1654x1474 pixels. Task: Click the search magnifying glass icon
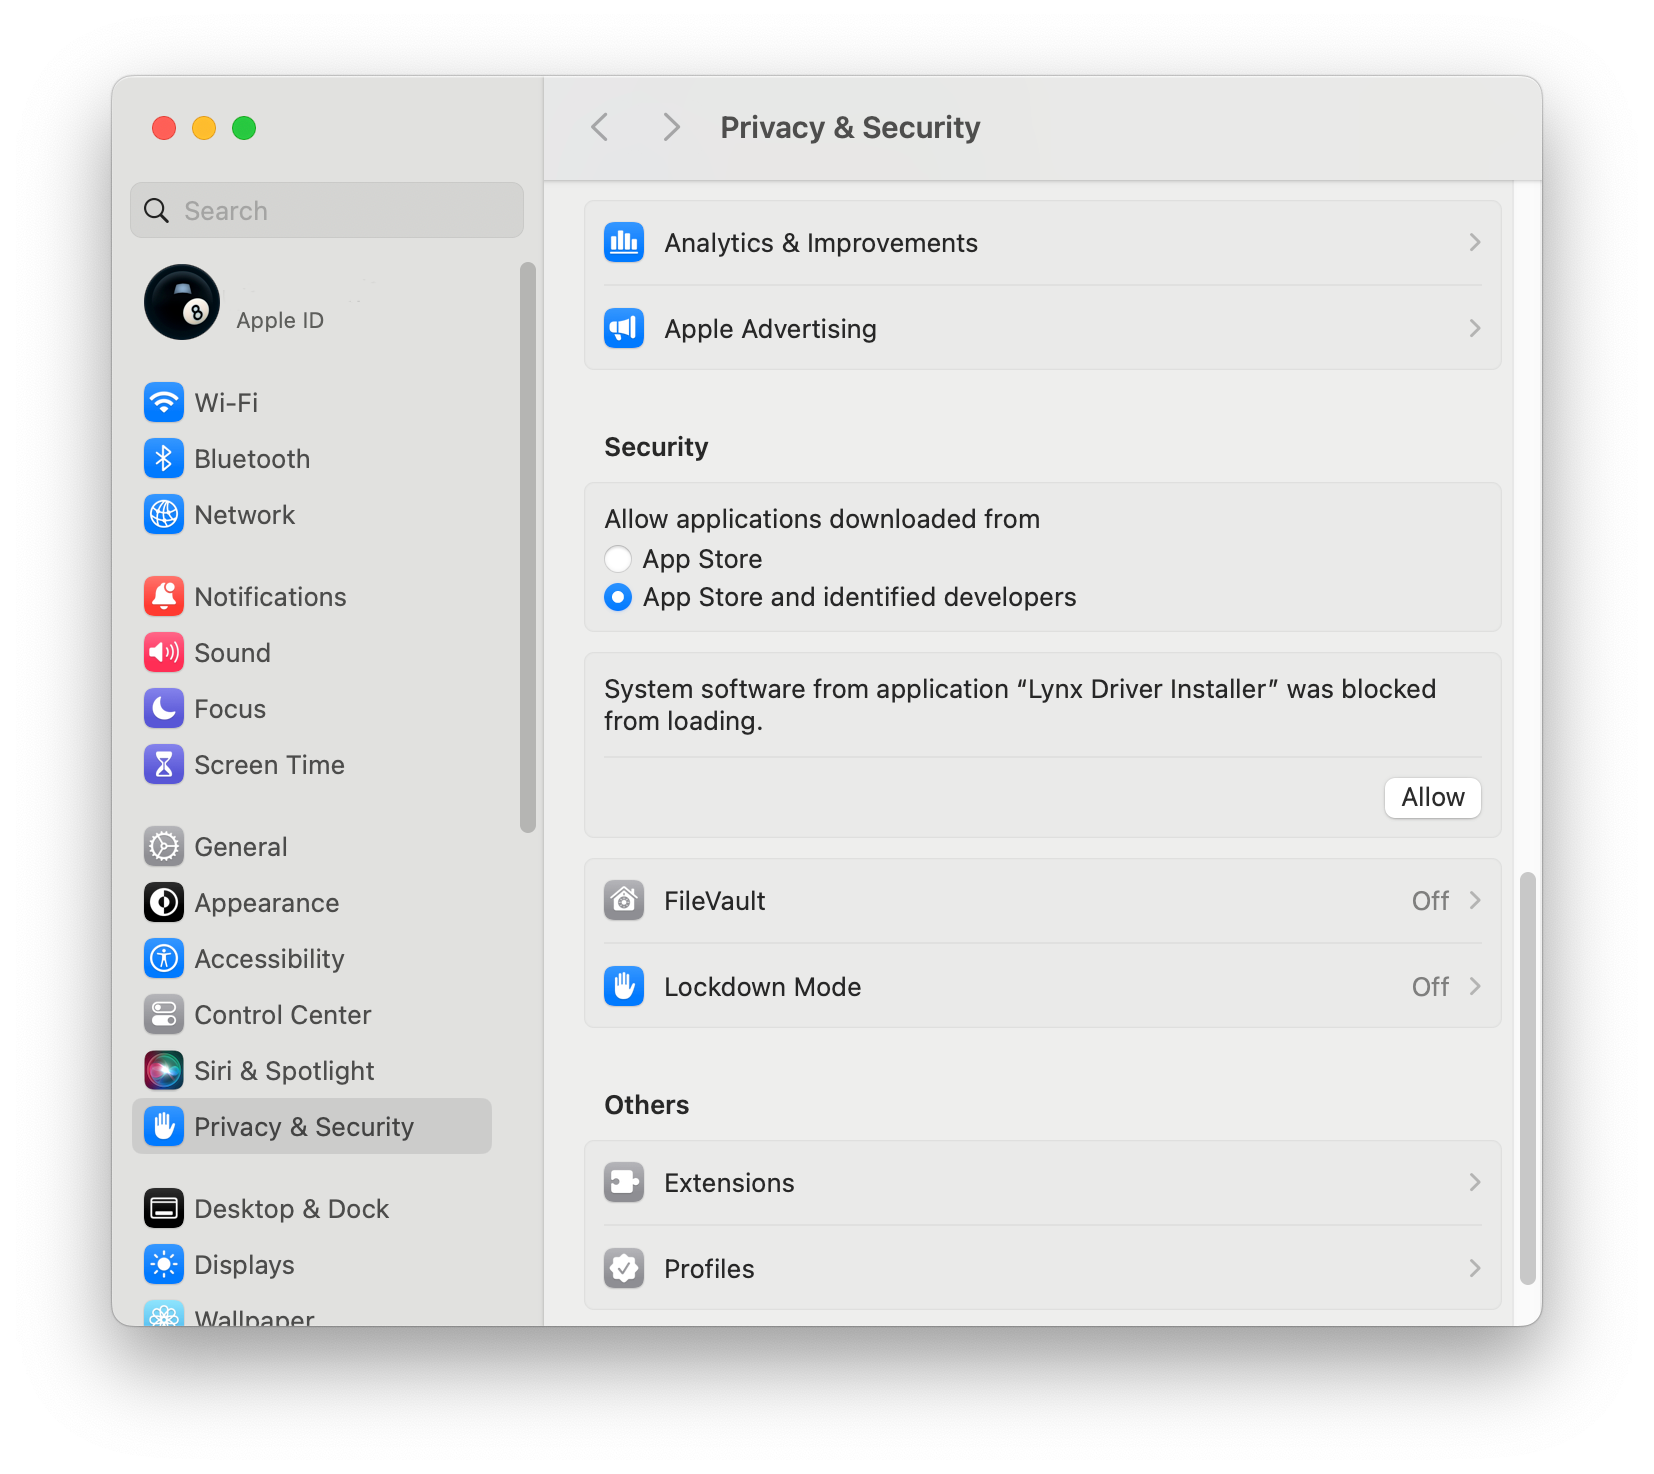(156, 211)
